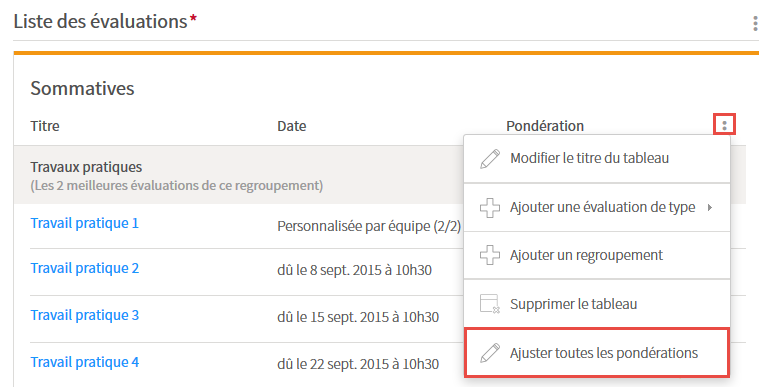Open the Travail pratique 2 link
The height and width of the screenshot is (387, 759).
pos(85,268)
